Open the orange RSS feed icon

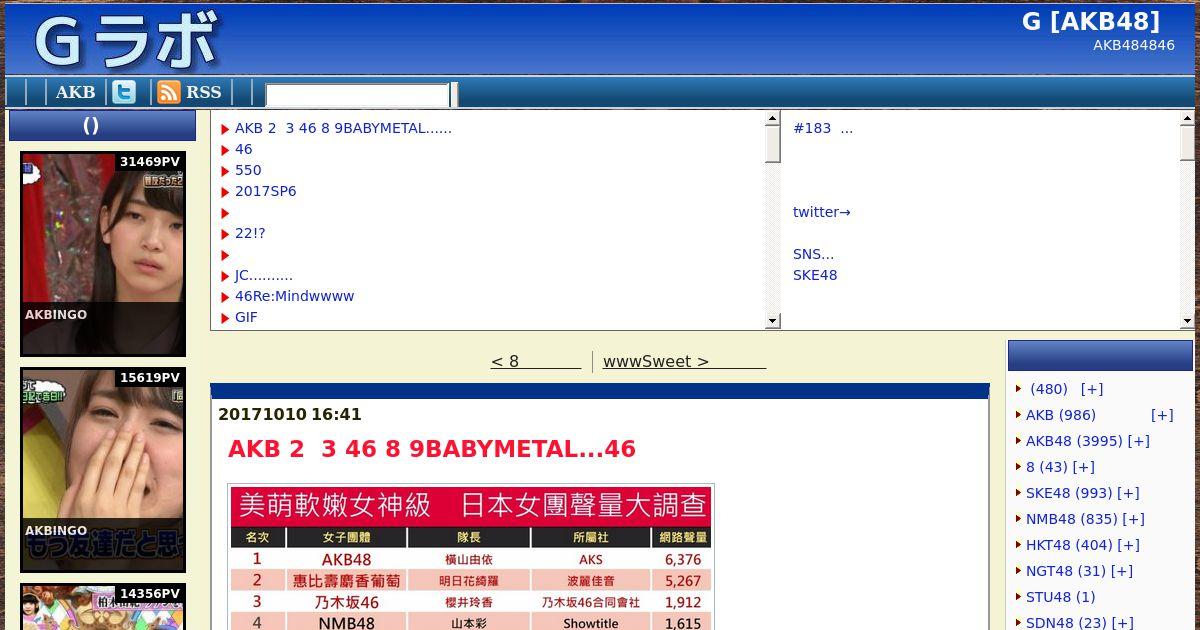pyautogui.click(x=169, y=92)
